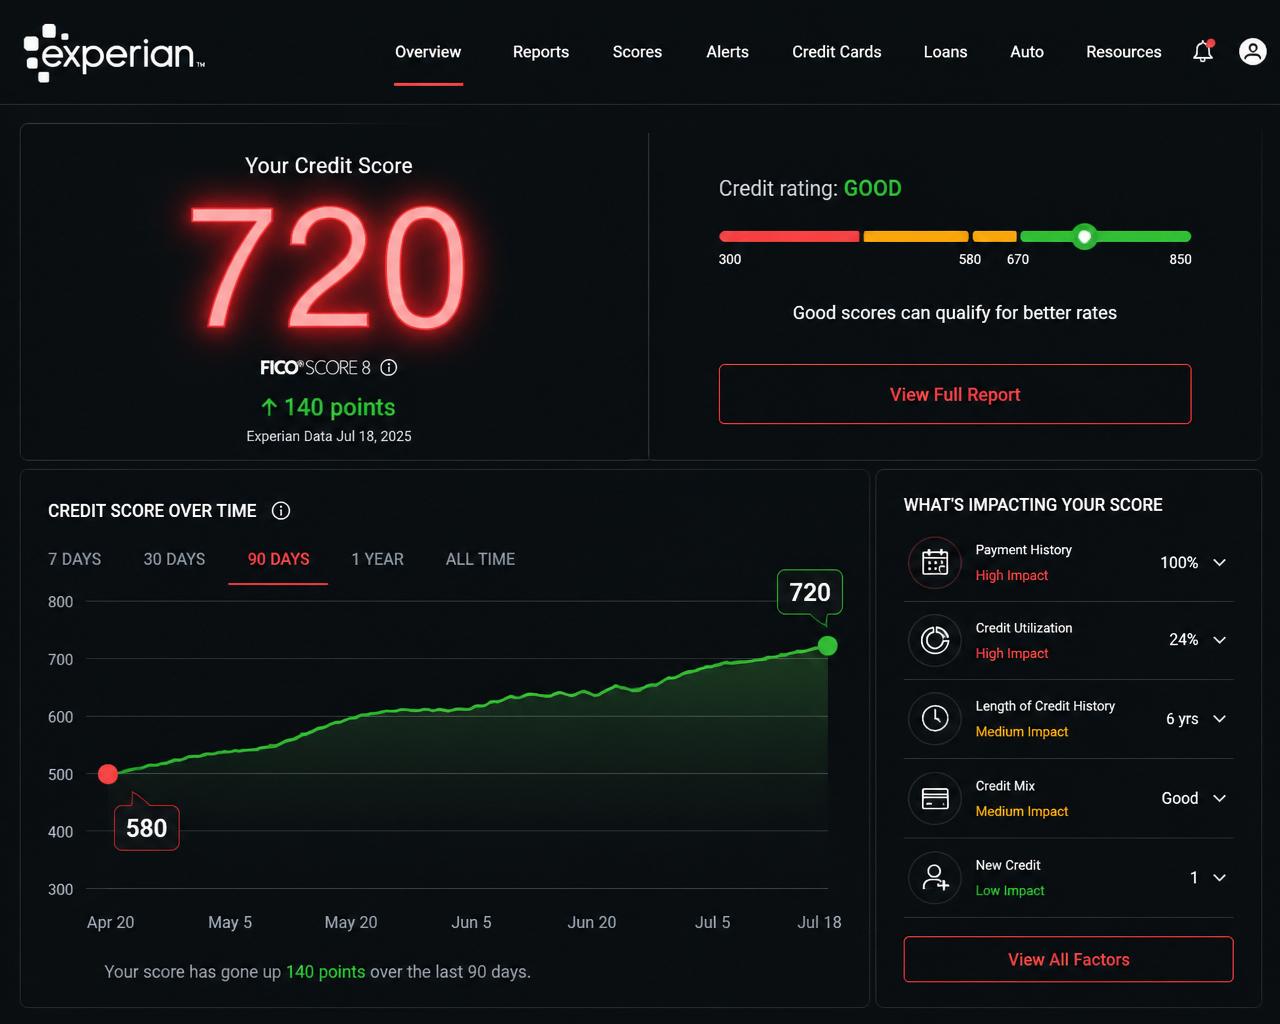The height and width of the screenshot is (1024, 1280).
Task: Click the Credit Utilization pie icon
Action: [x=935, y=640]
